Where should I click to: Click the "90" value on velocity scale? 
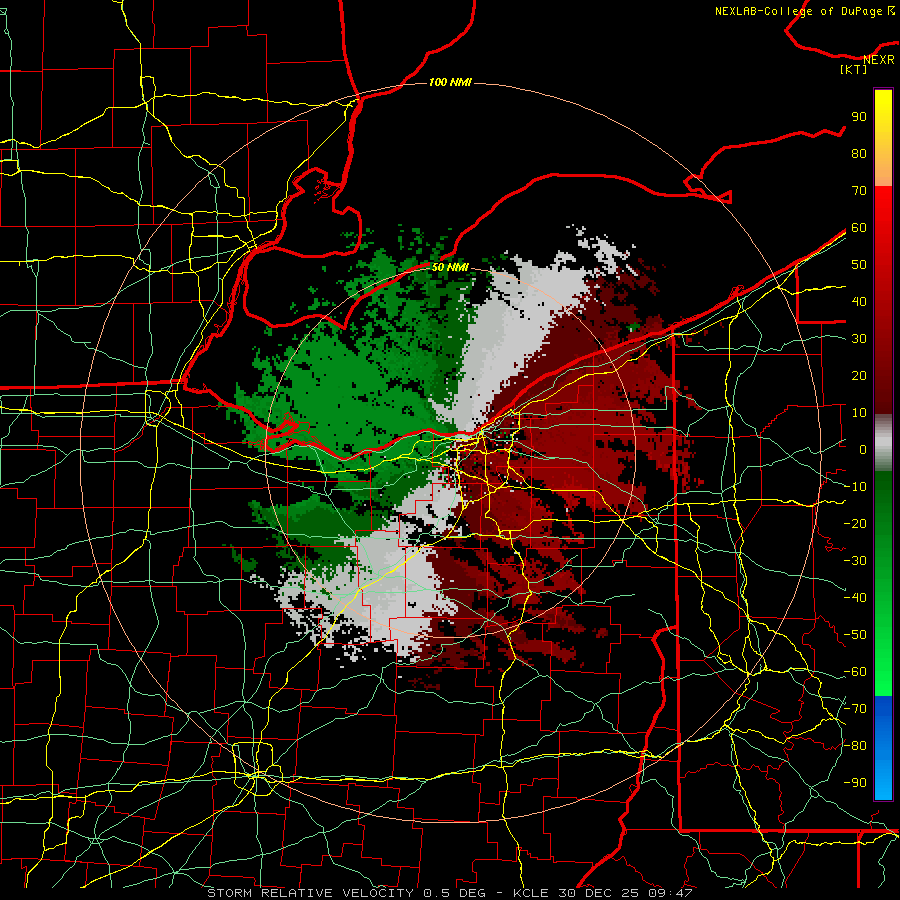pos(859,117)
